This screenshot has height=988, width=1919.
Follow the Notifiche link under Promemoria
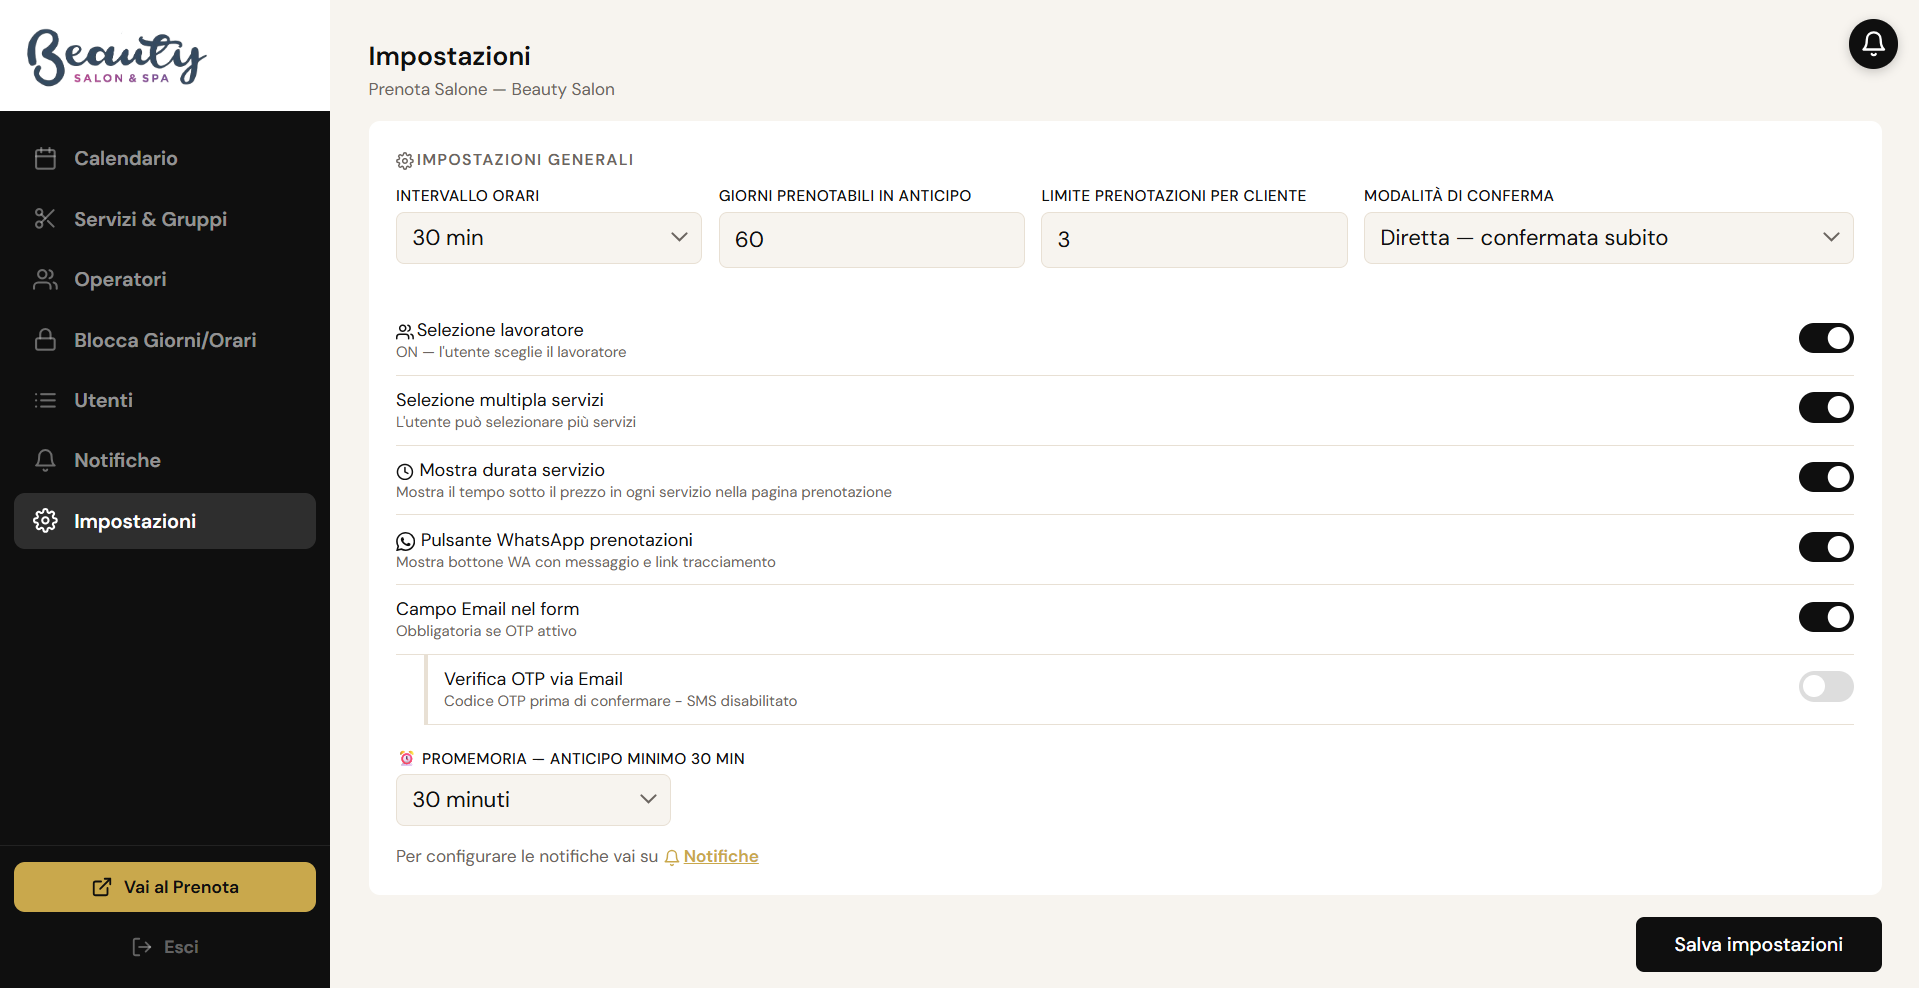point(721,856)
